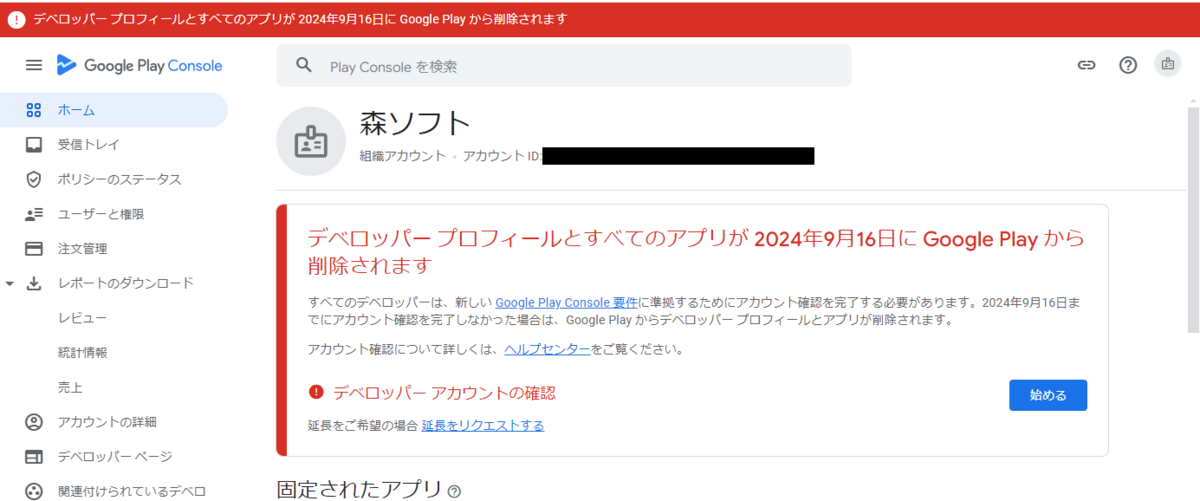Collapse the レポートのダウンロード section arrow

click(10, 284)
